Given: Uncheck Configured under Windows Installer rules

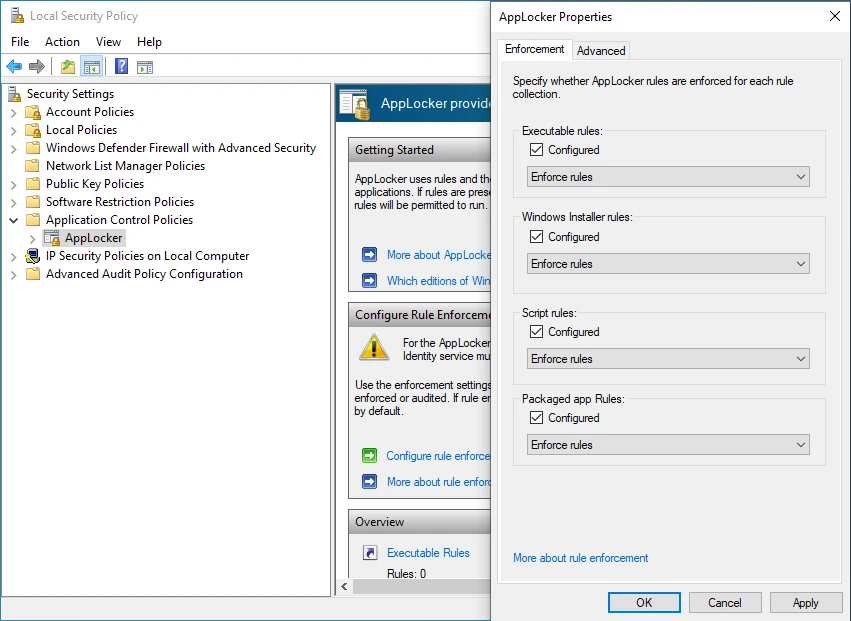Looking at the screenshot, I should coord(536,236).
